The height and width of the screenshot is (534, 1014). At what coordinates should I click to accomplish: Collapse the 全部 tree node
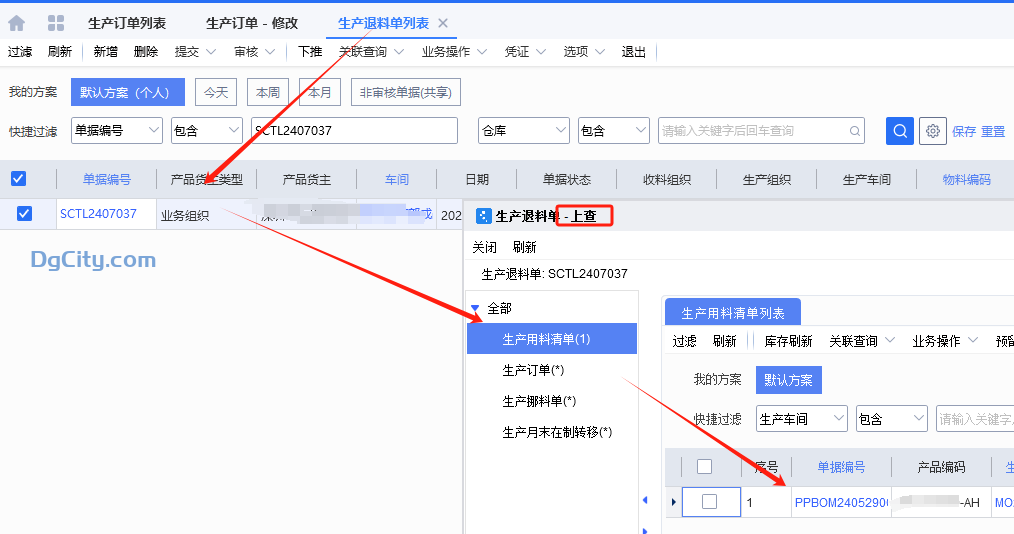pos(475,308)
